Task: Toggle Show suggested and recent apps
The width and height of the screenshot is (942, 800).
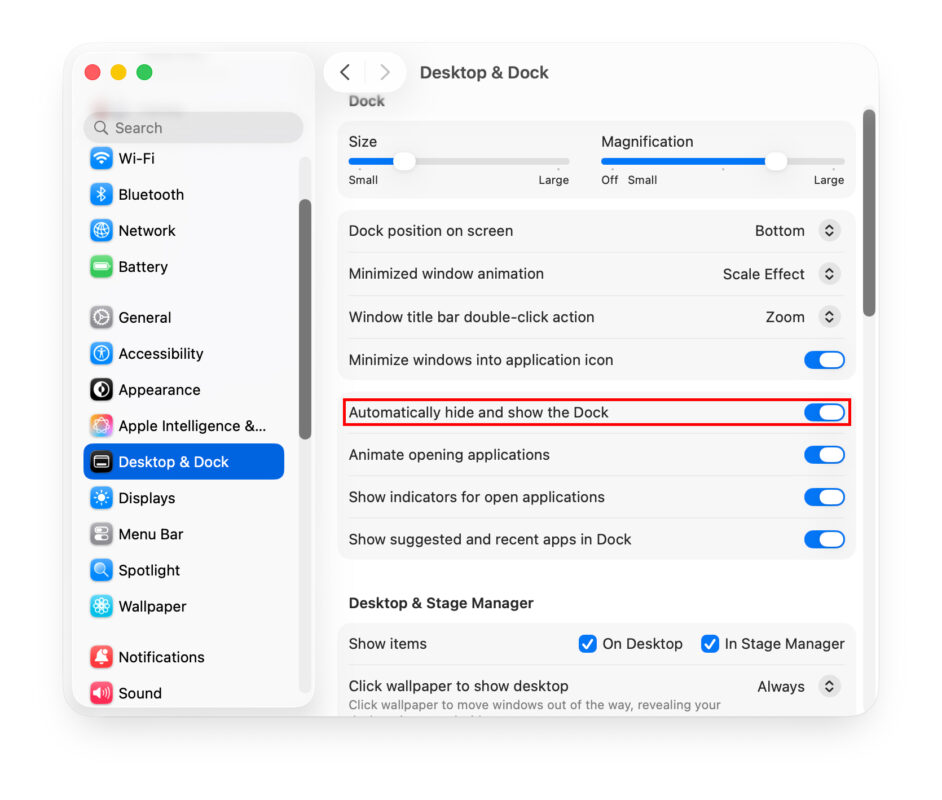Action: [x=824, y=539]
